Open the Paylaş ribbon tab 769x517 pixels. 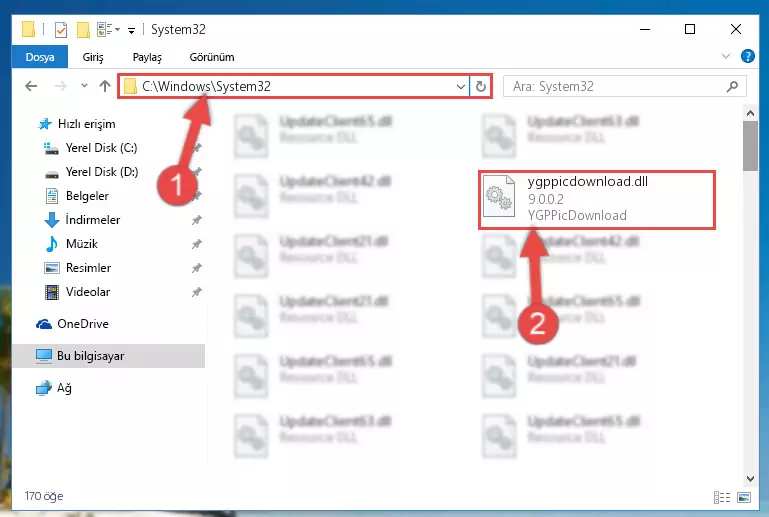(x=147, y=57)
